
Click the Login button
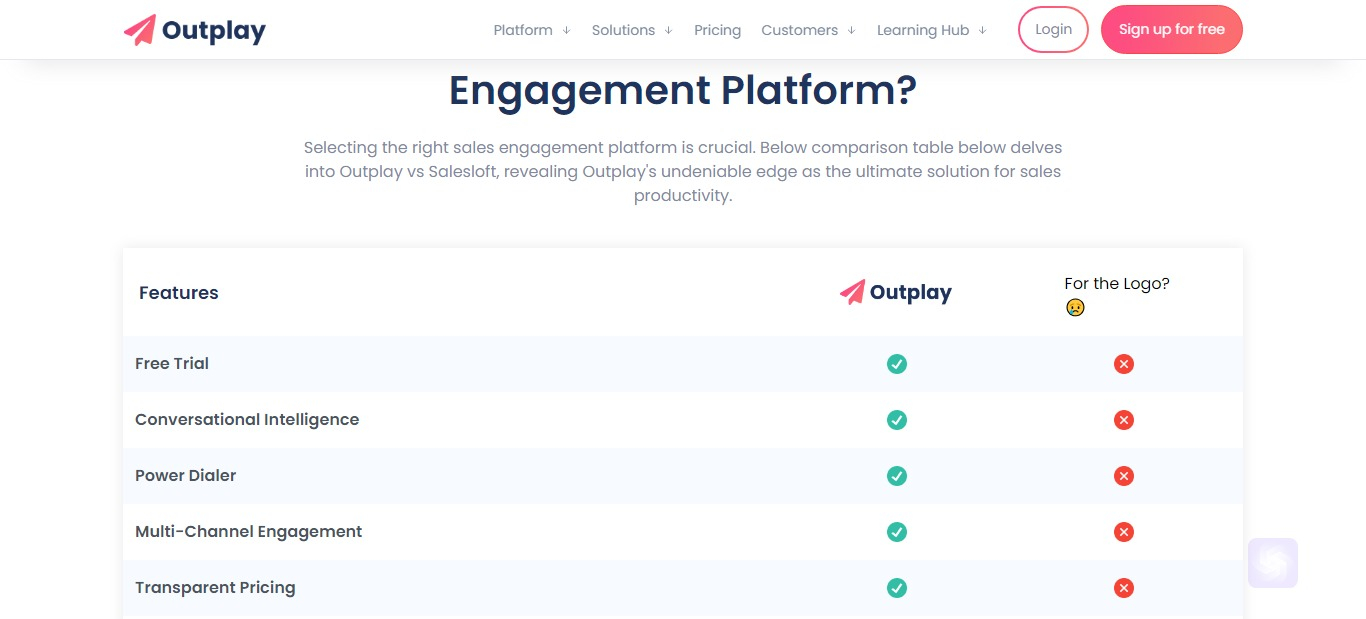click(1053, 29)
